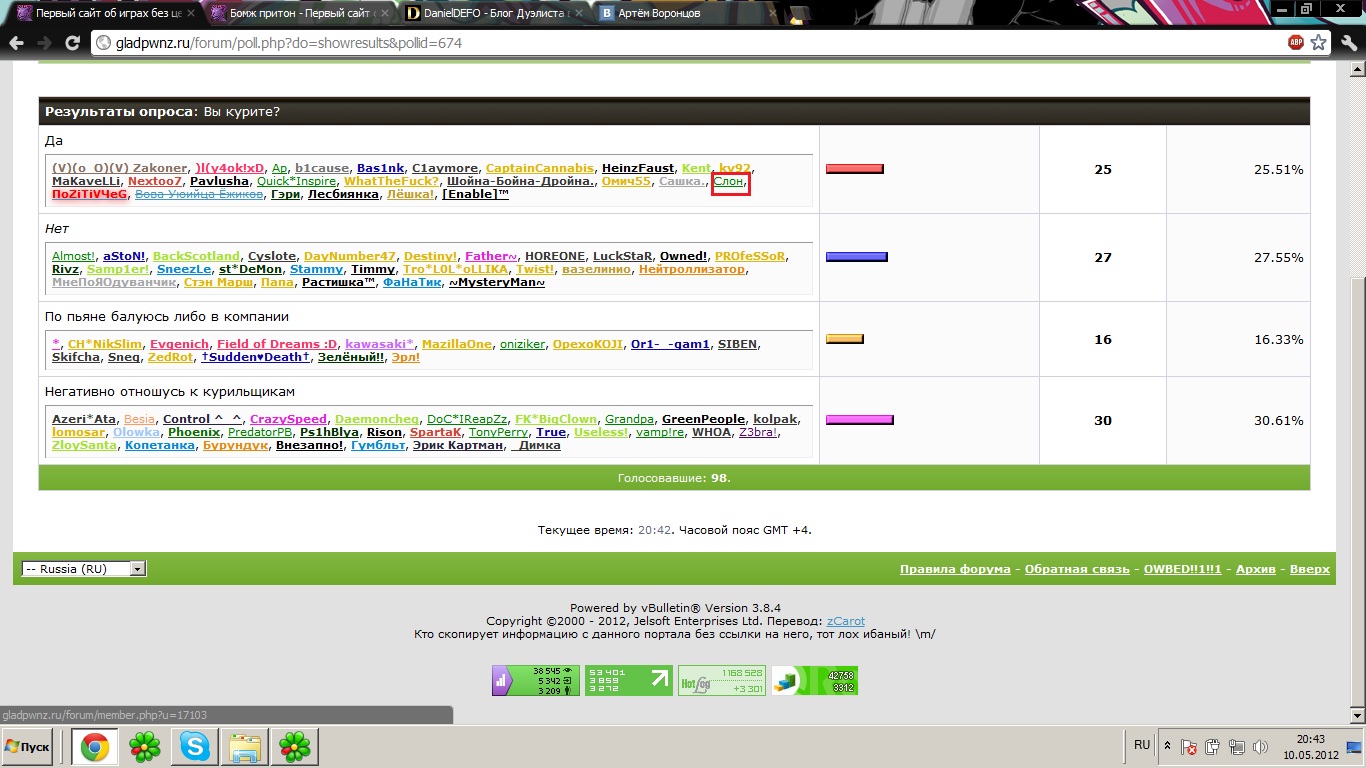Screen dimensions: 1366x768
Task: Switch to the Артём Воронцов tab
Action: pyautogui.click(x=660, y=13)
